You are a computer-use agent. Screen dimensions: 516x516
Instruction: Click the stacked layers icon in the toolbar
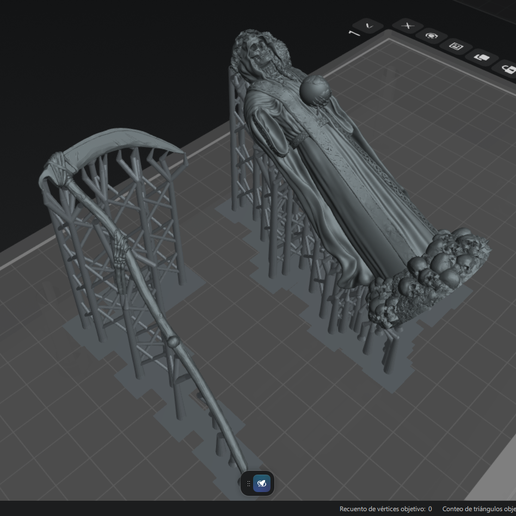482,58
